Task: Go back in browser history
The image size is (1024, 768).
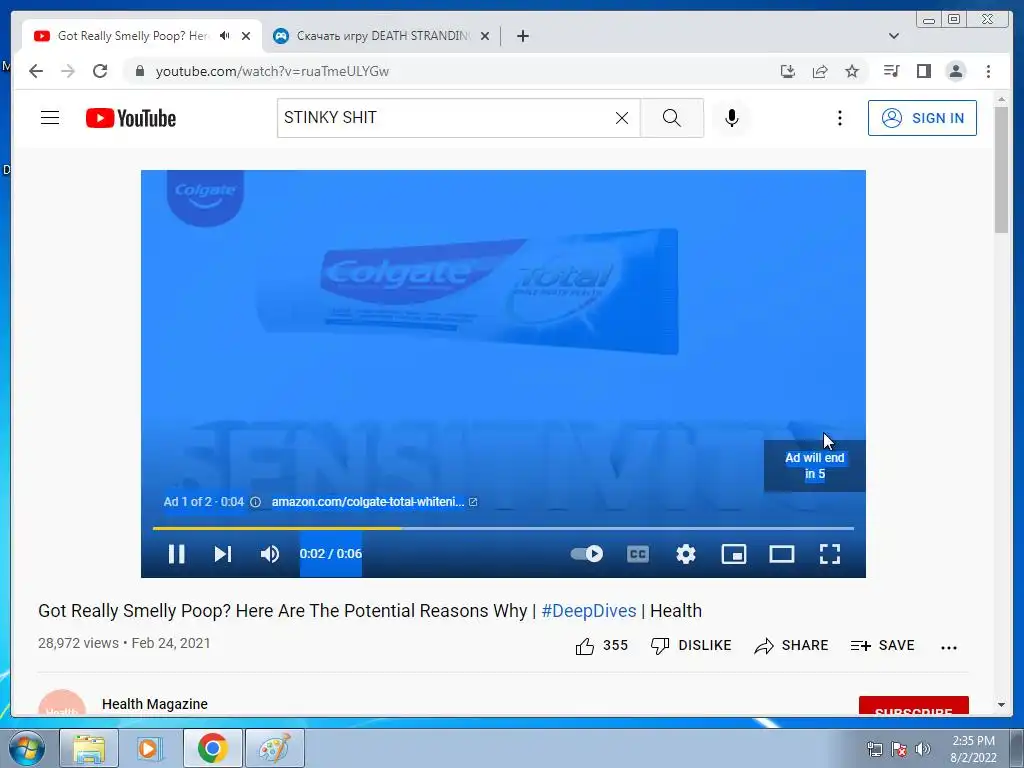Action: pos(36,71)
